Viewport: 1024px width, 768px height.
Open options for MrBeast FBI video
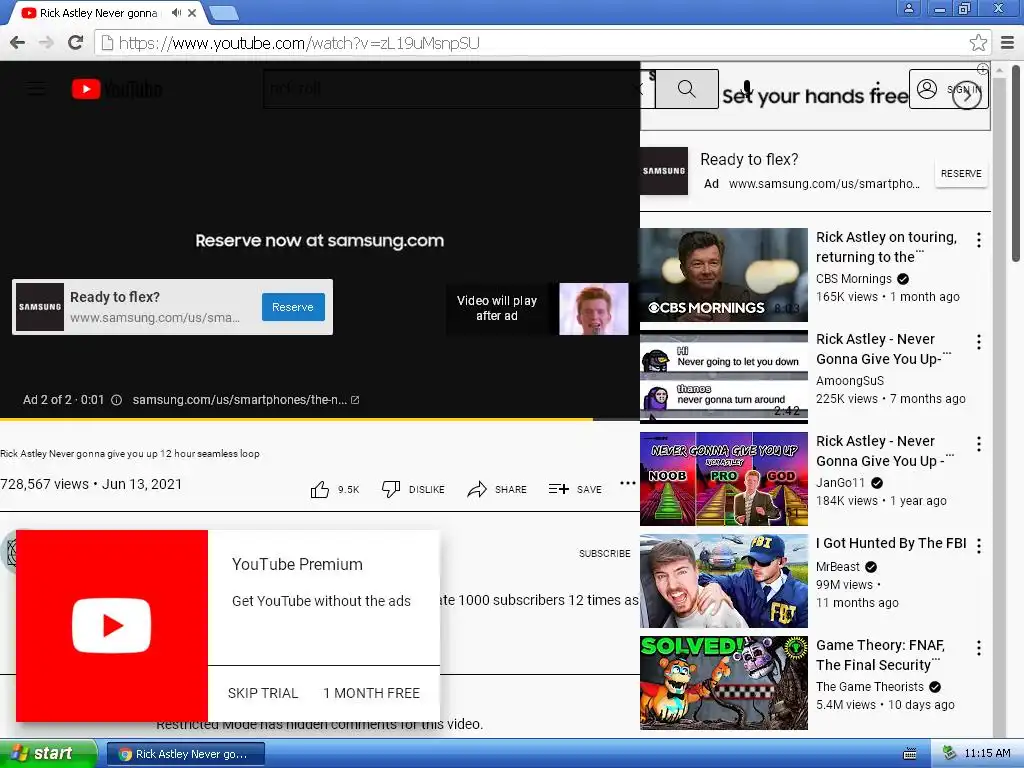pos(978,546)
